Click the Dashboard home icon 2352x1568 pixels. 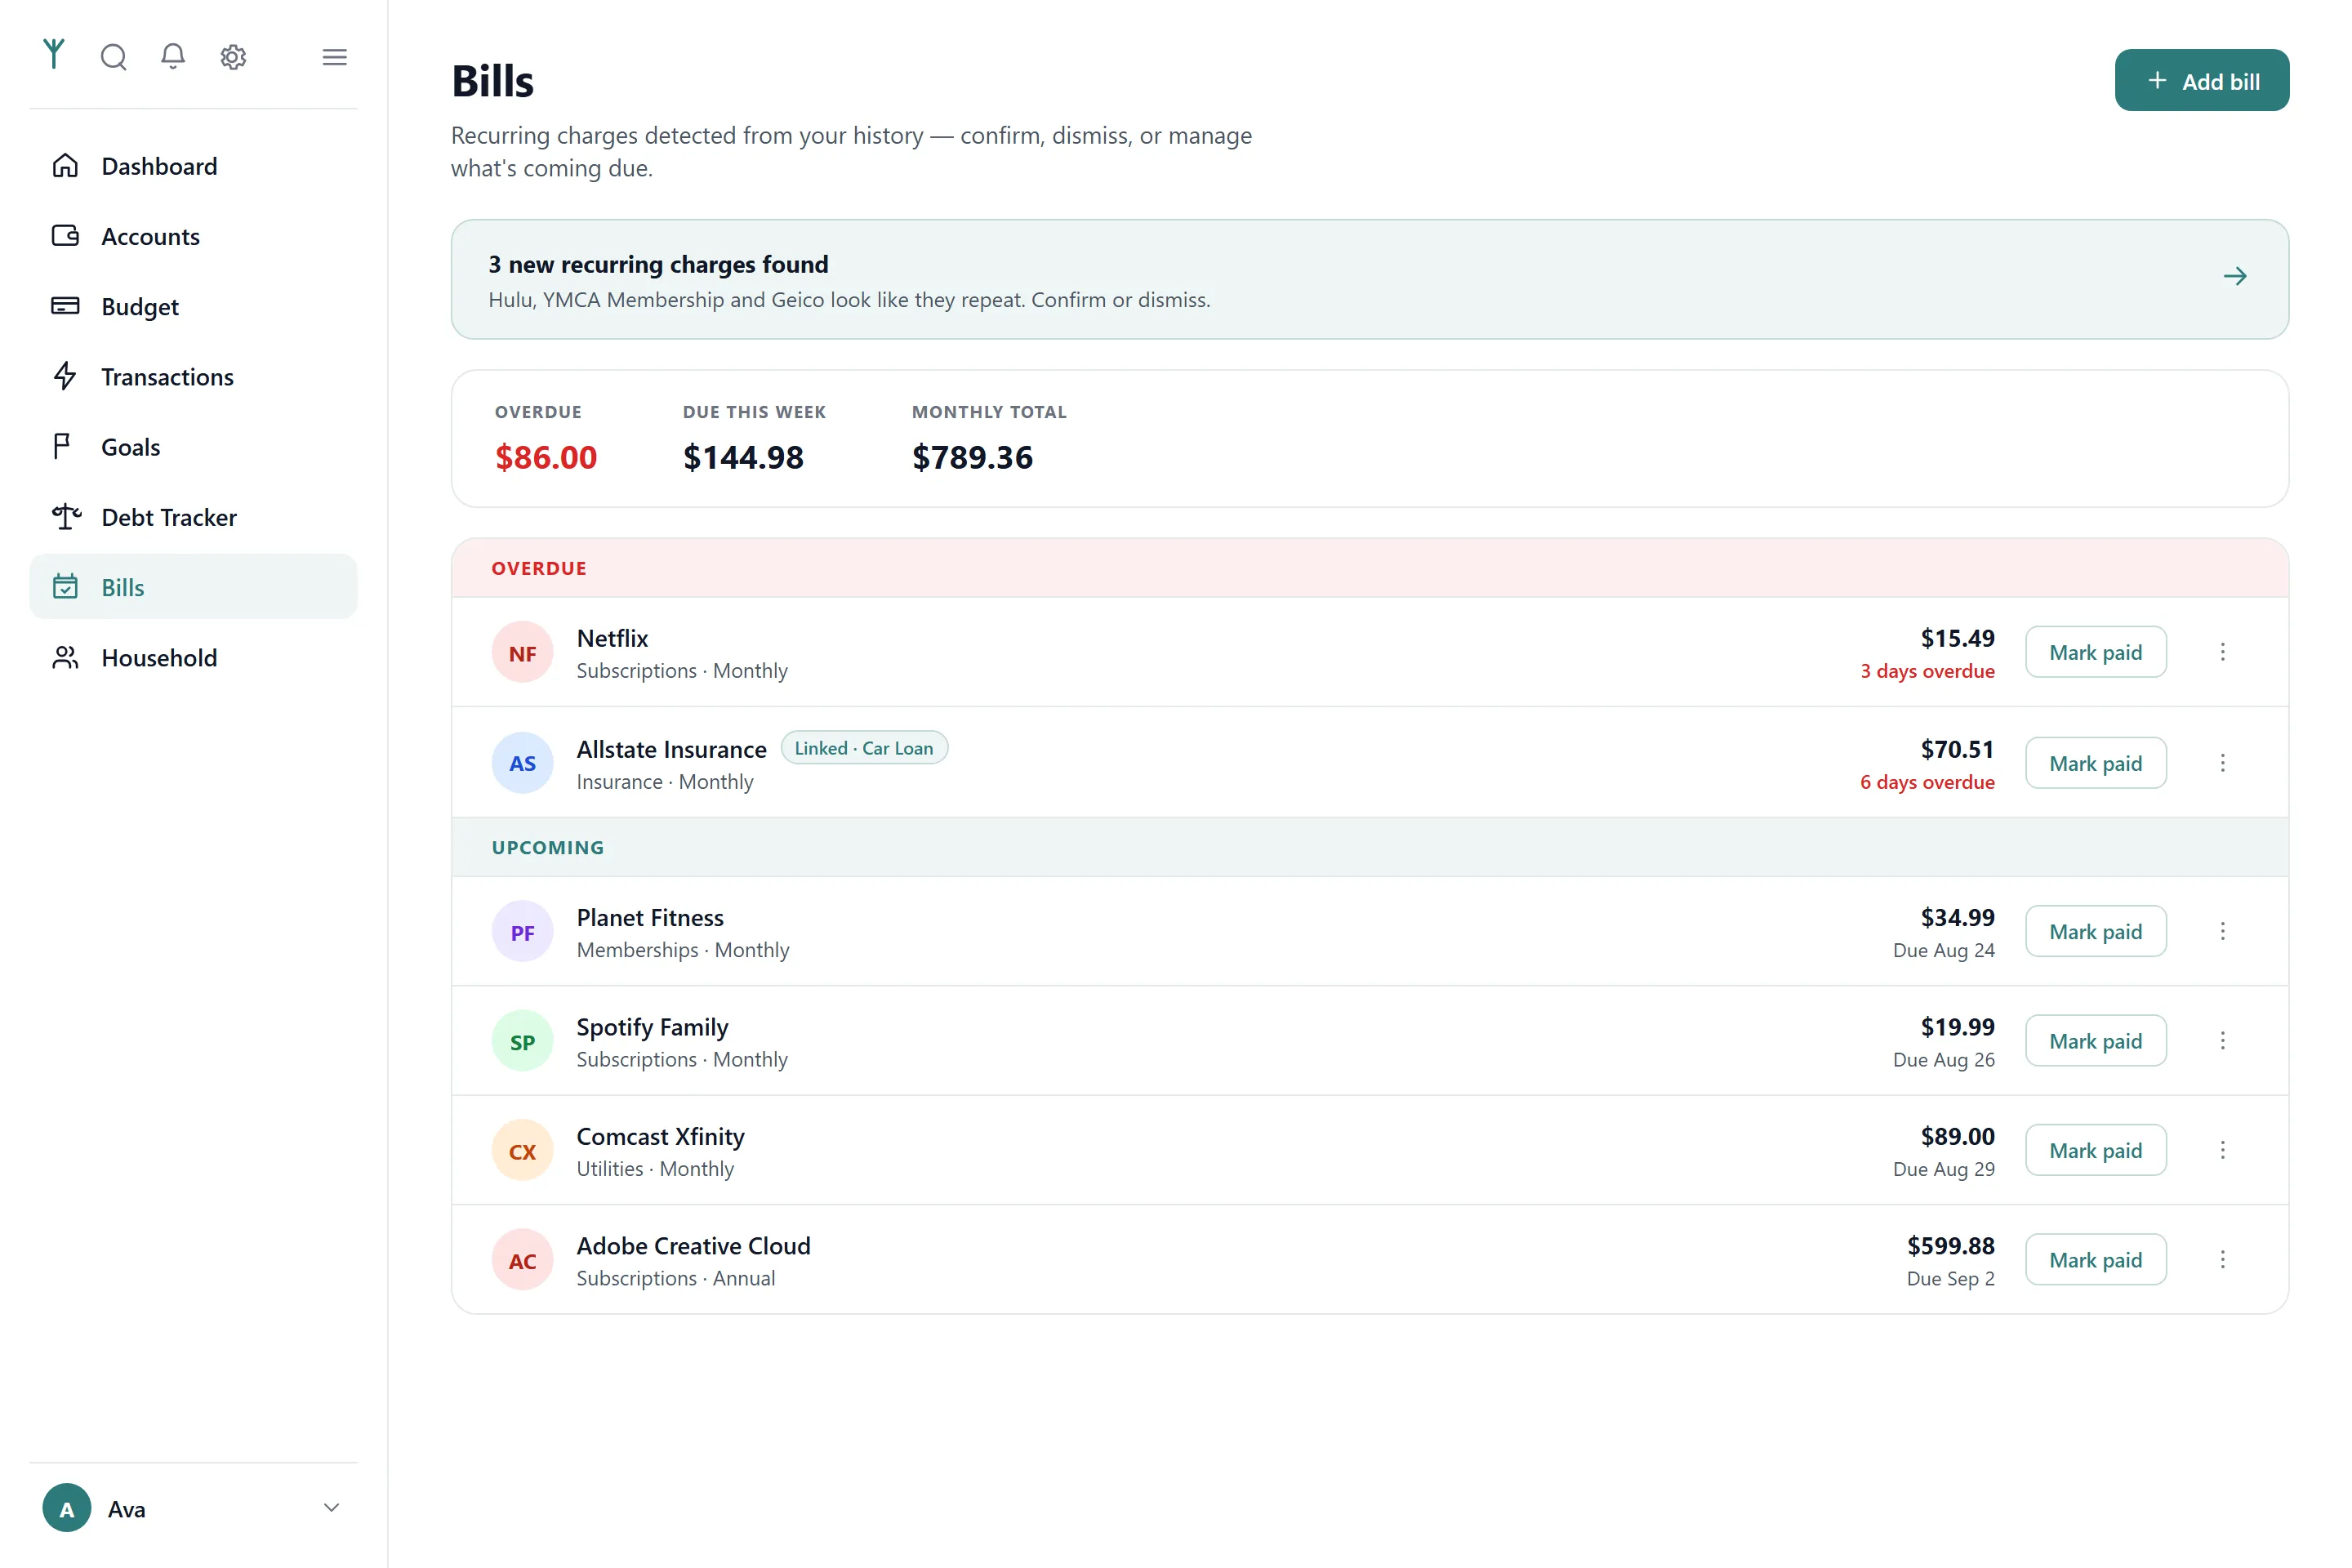(65, 165)
